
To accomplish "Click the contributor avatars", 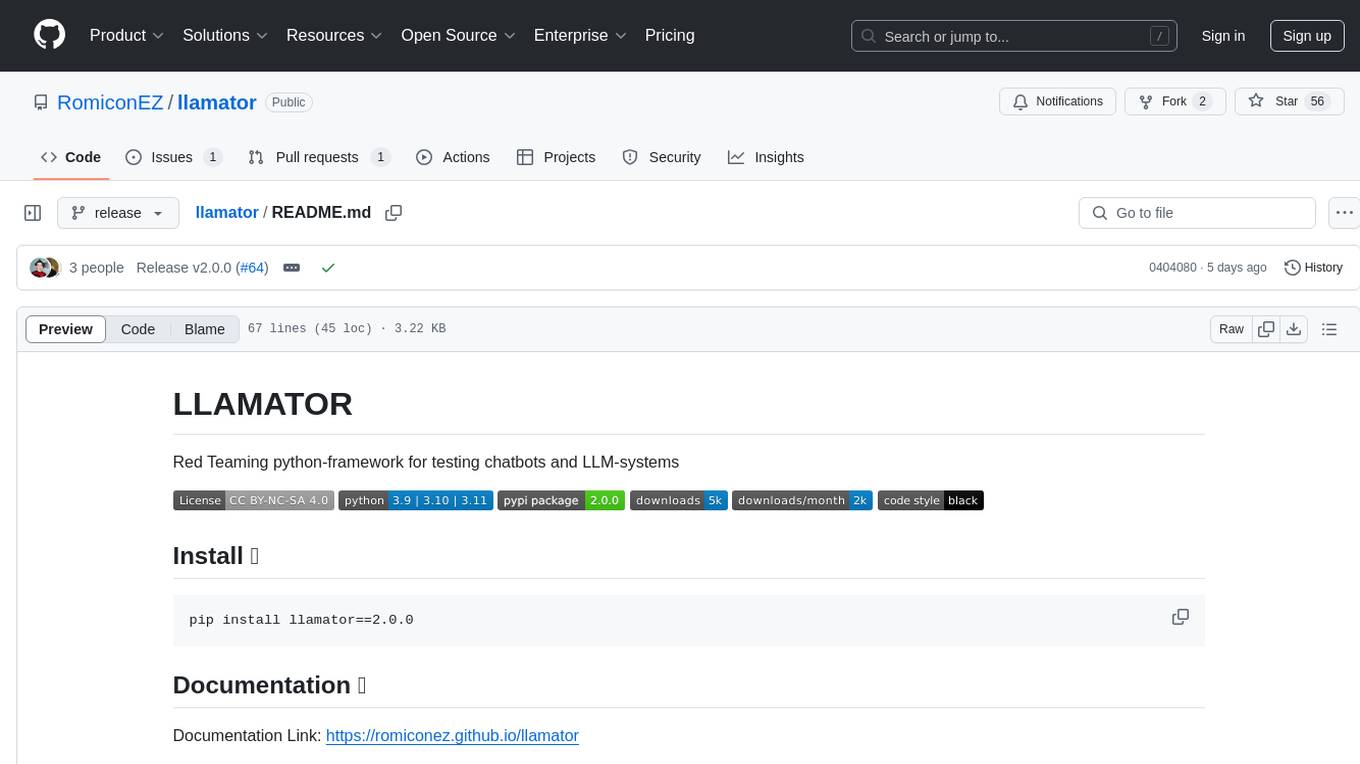I will pyautogui.click(x=45, y=268).
